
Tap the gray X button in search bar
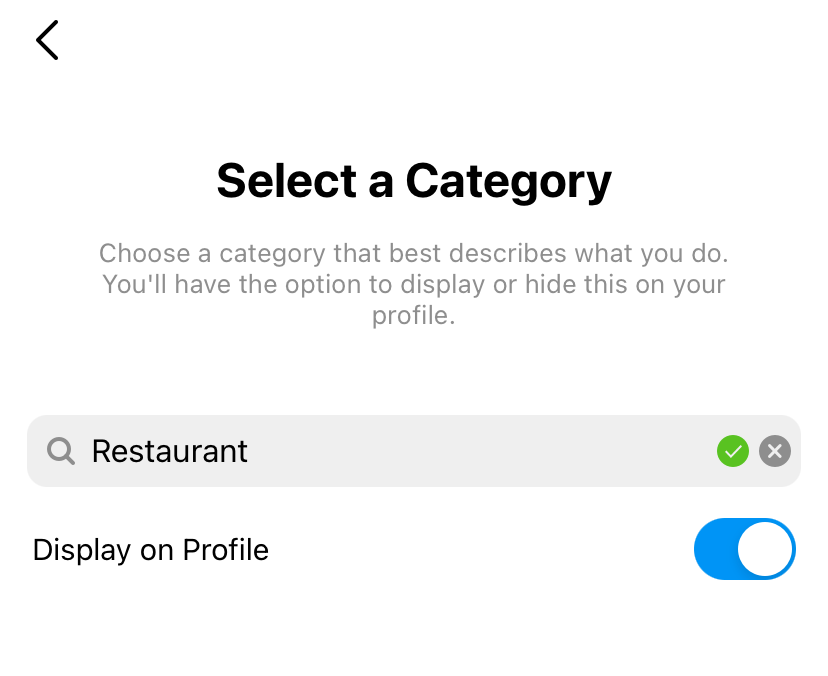(x=775, y=452)
